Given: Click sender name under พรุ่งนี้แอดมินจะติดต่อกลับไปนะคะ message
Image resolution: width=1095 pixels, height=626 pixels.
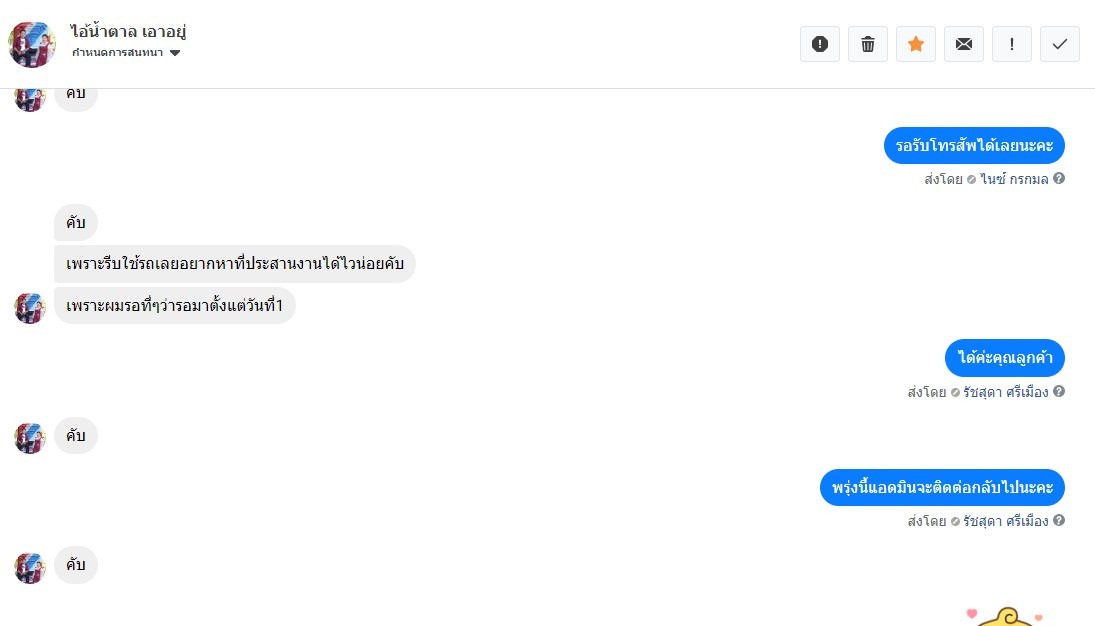Looking at the screenshot, I should (x=1005, y=521).
